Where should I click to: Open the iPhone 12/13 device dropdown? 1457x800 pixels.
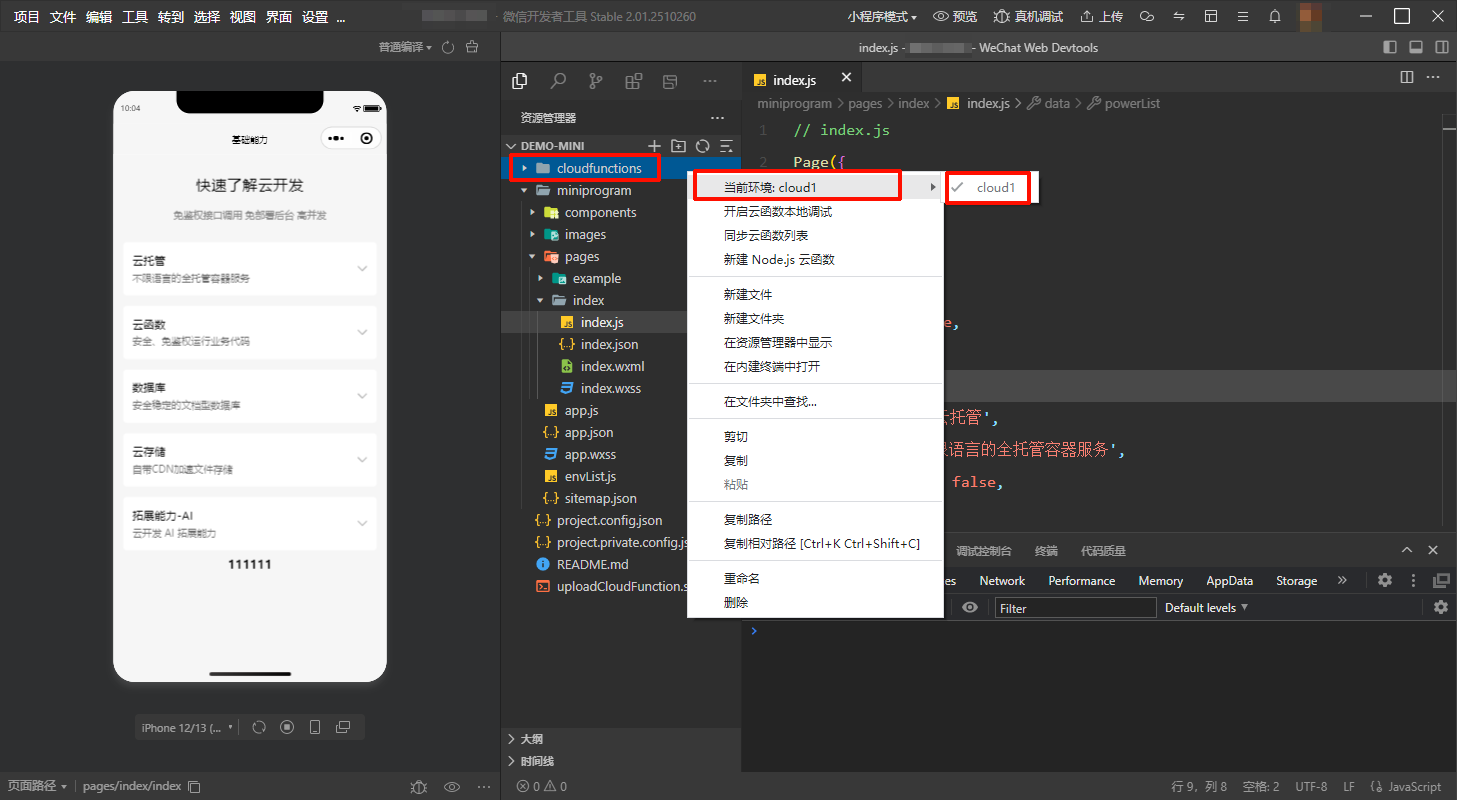coord(187,727)
